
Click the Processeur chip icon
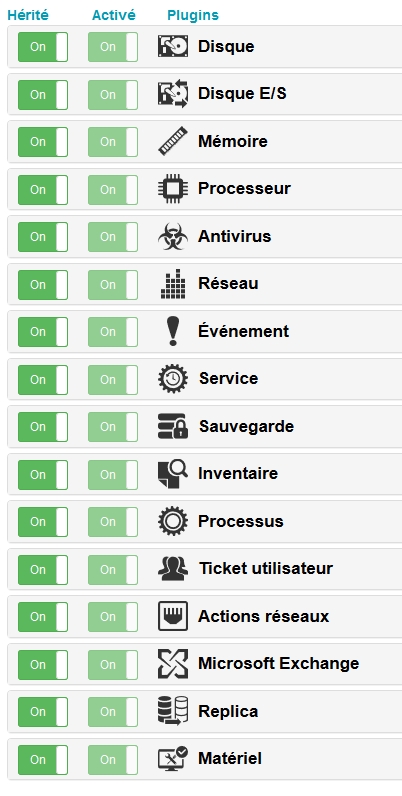click(x=173, y=189)
